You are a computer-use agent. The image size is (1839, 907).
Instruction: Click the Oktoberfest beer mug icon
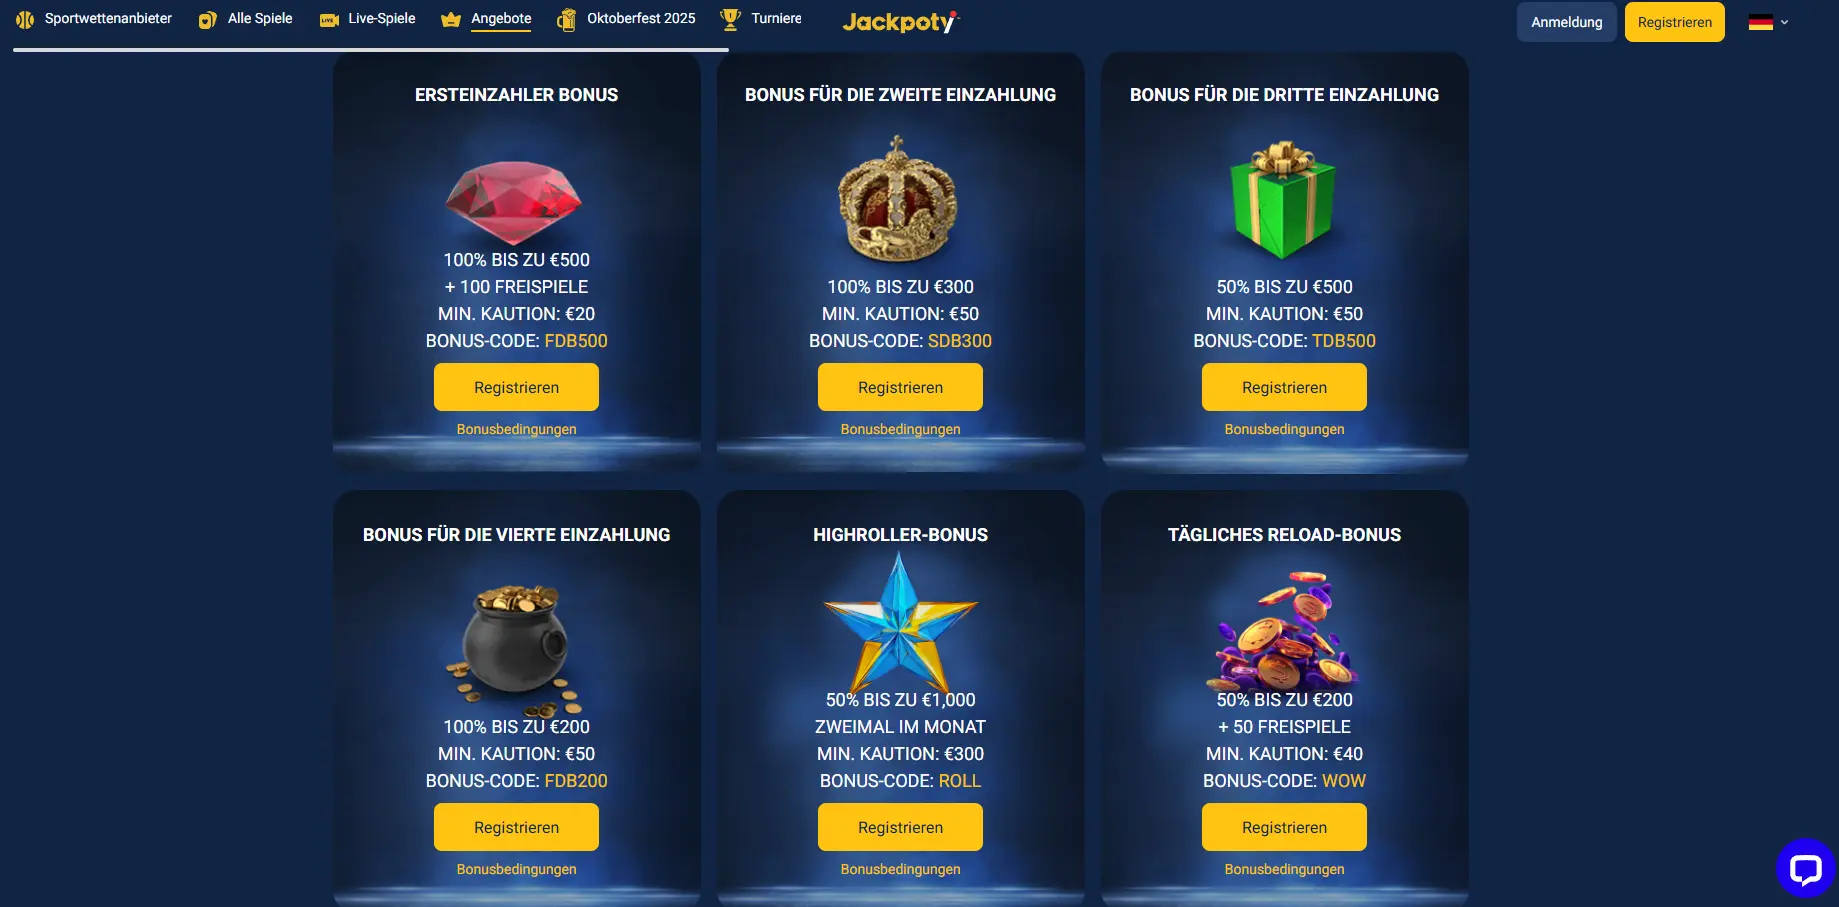[566, 19]
